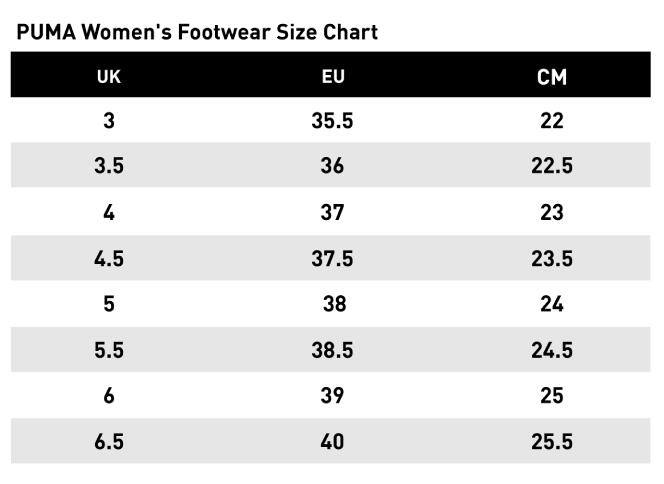Select EU size 39 cell
This screenshot has width=664, height=484.
pos(332,396)
